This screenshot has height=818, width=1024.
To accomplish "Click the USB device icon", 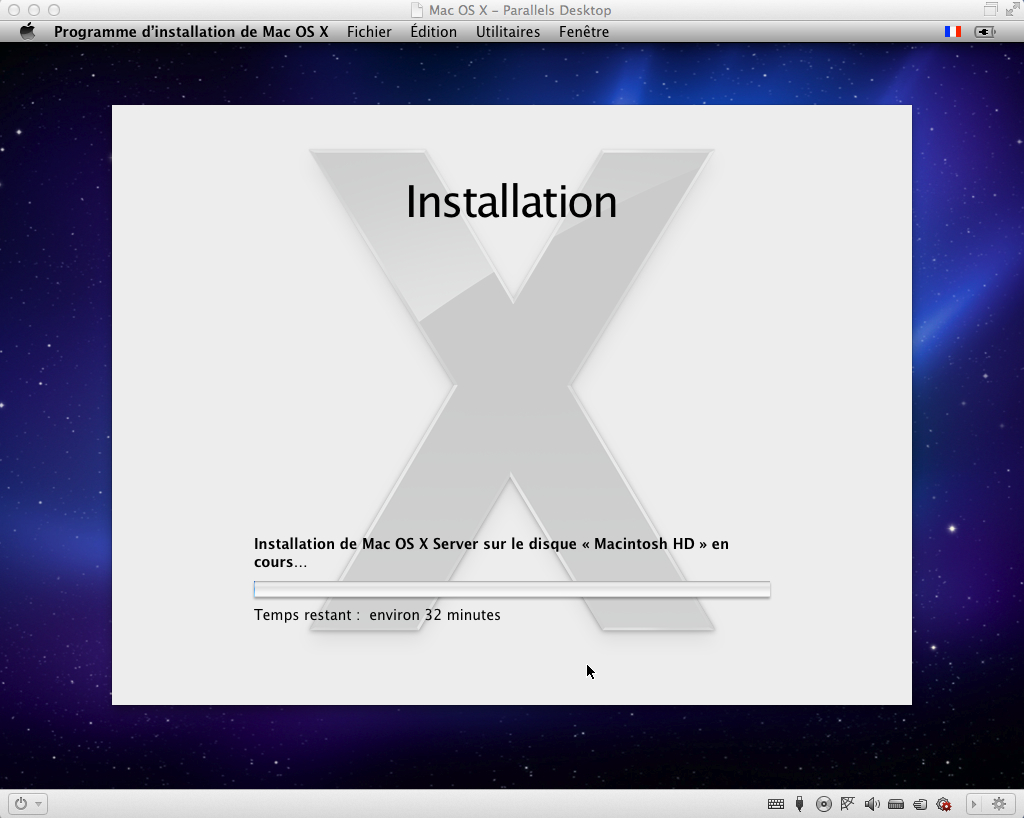I will [799, 804].
